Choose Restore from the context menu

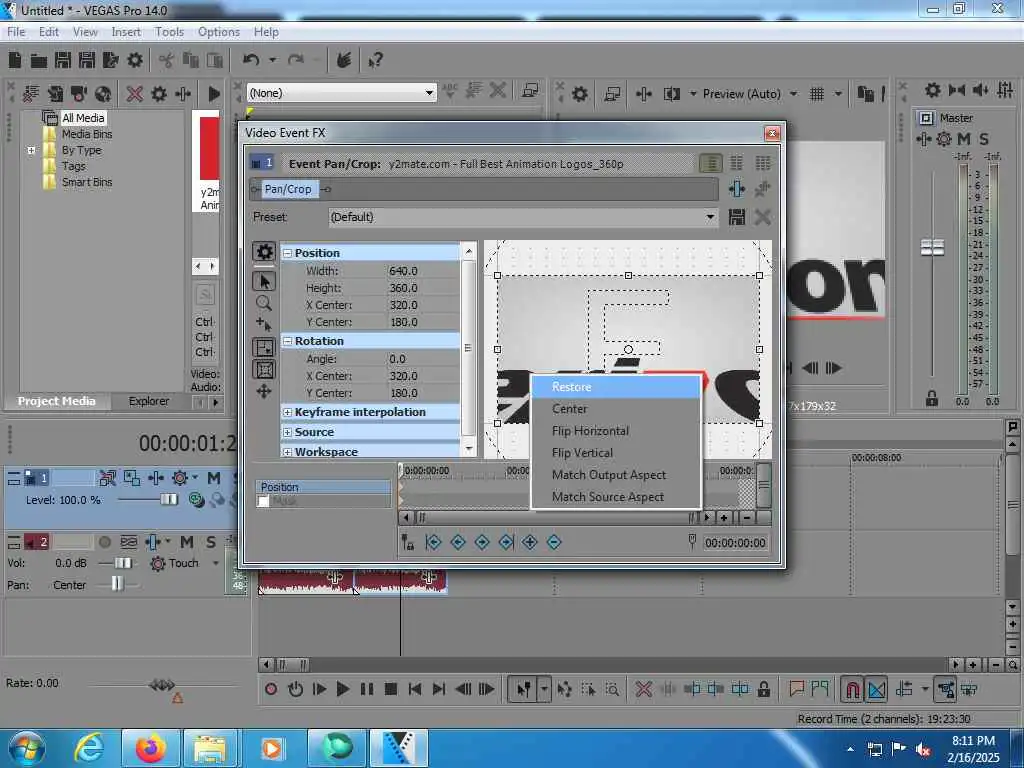[616, 387]
